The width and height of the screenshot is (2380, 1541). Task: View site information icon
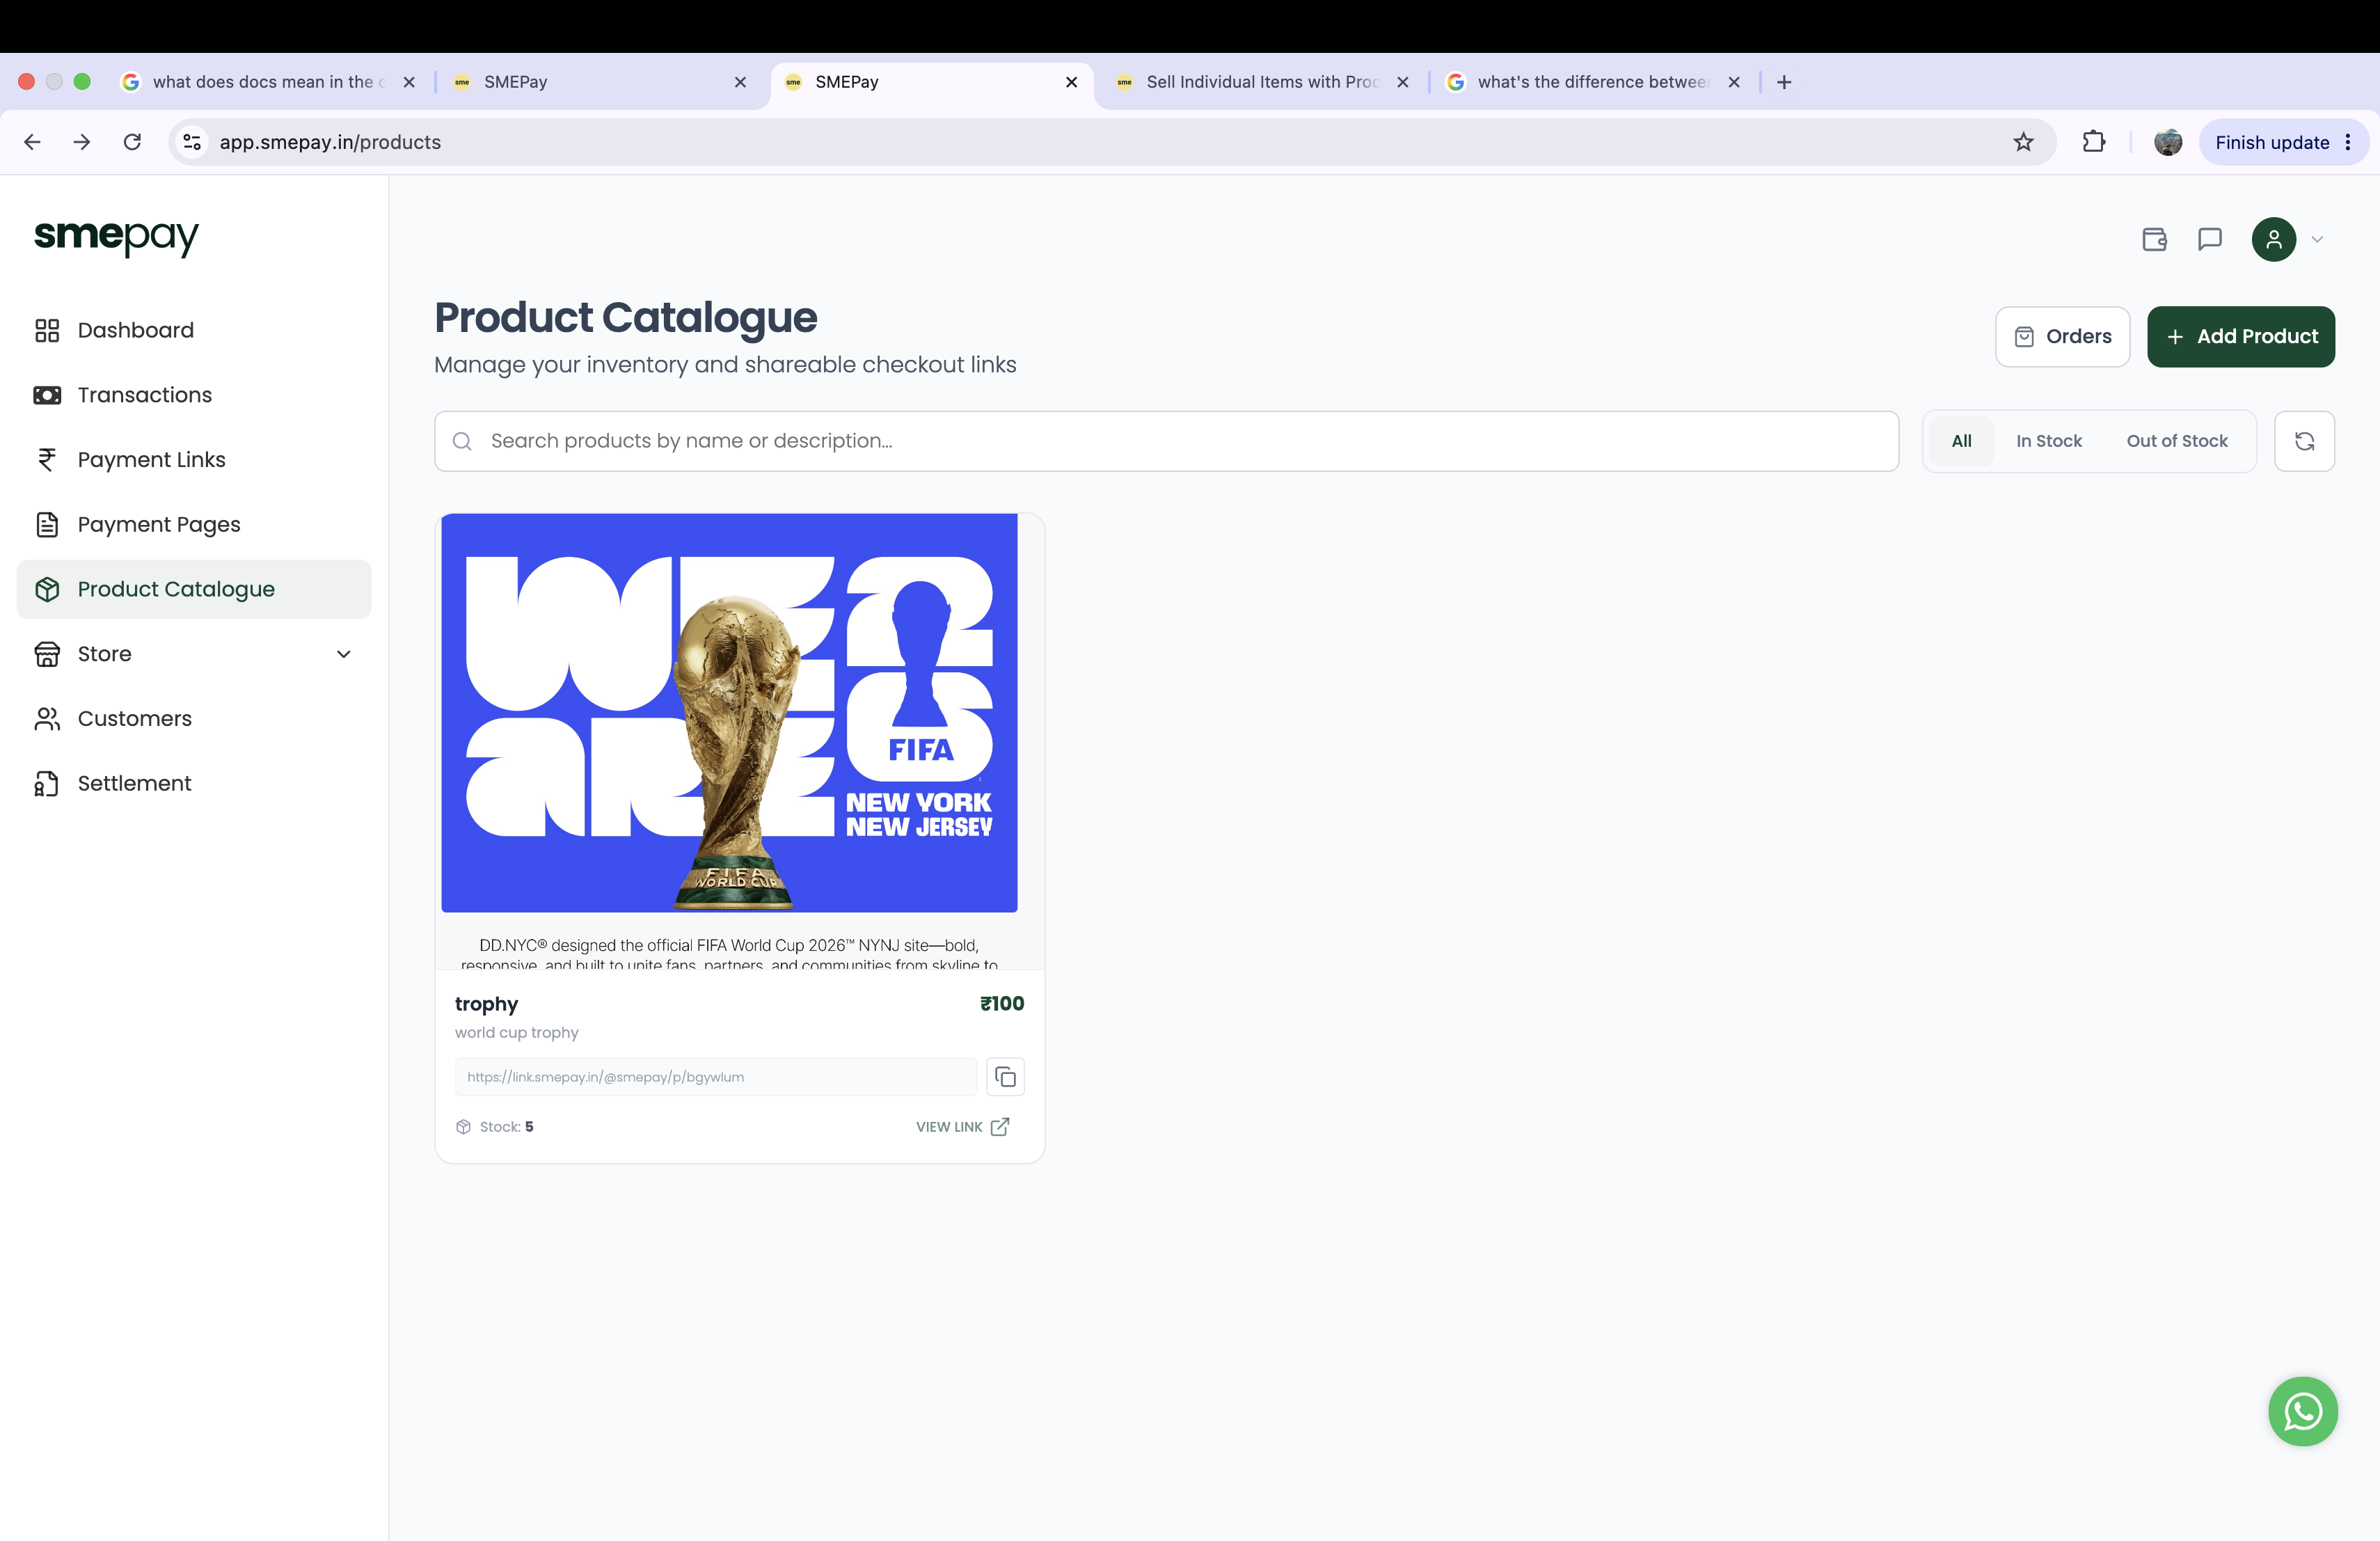pos(192,142)
